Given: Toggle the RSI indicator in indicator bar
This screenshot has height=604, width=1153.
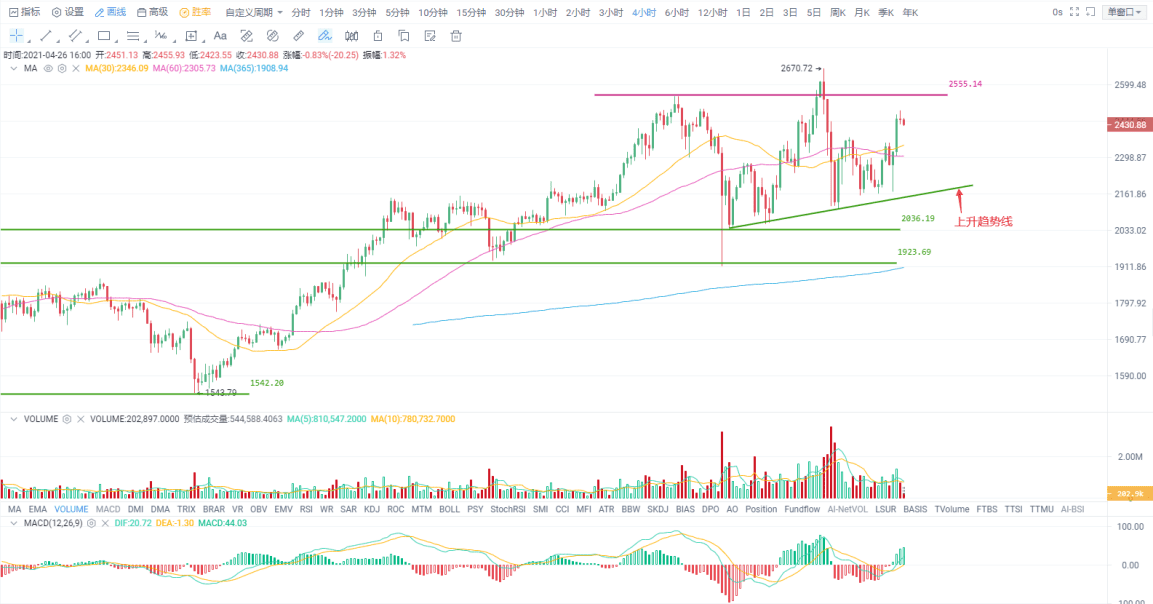Looking at the screenshot, I should (306, 509).
